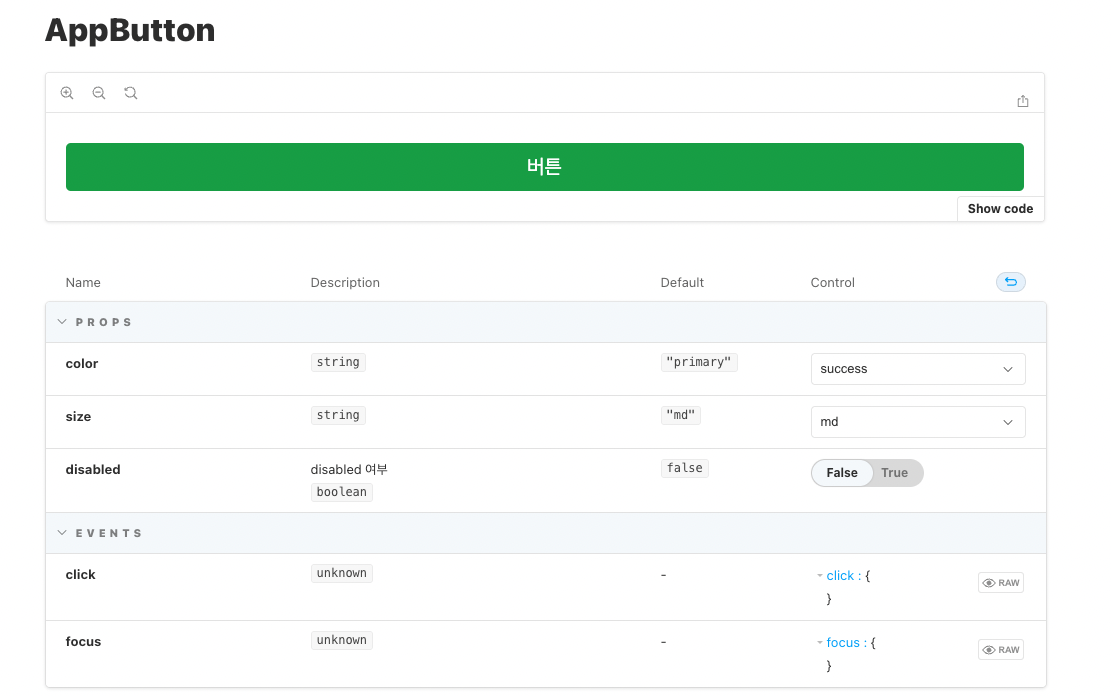
Task: Click the "md" default value
Action: pyautogui.click(x=680, y=415)
